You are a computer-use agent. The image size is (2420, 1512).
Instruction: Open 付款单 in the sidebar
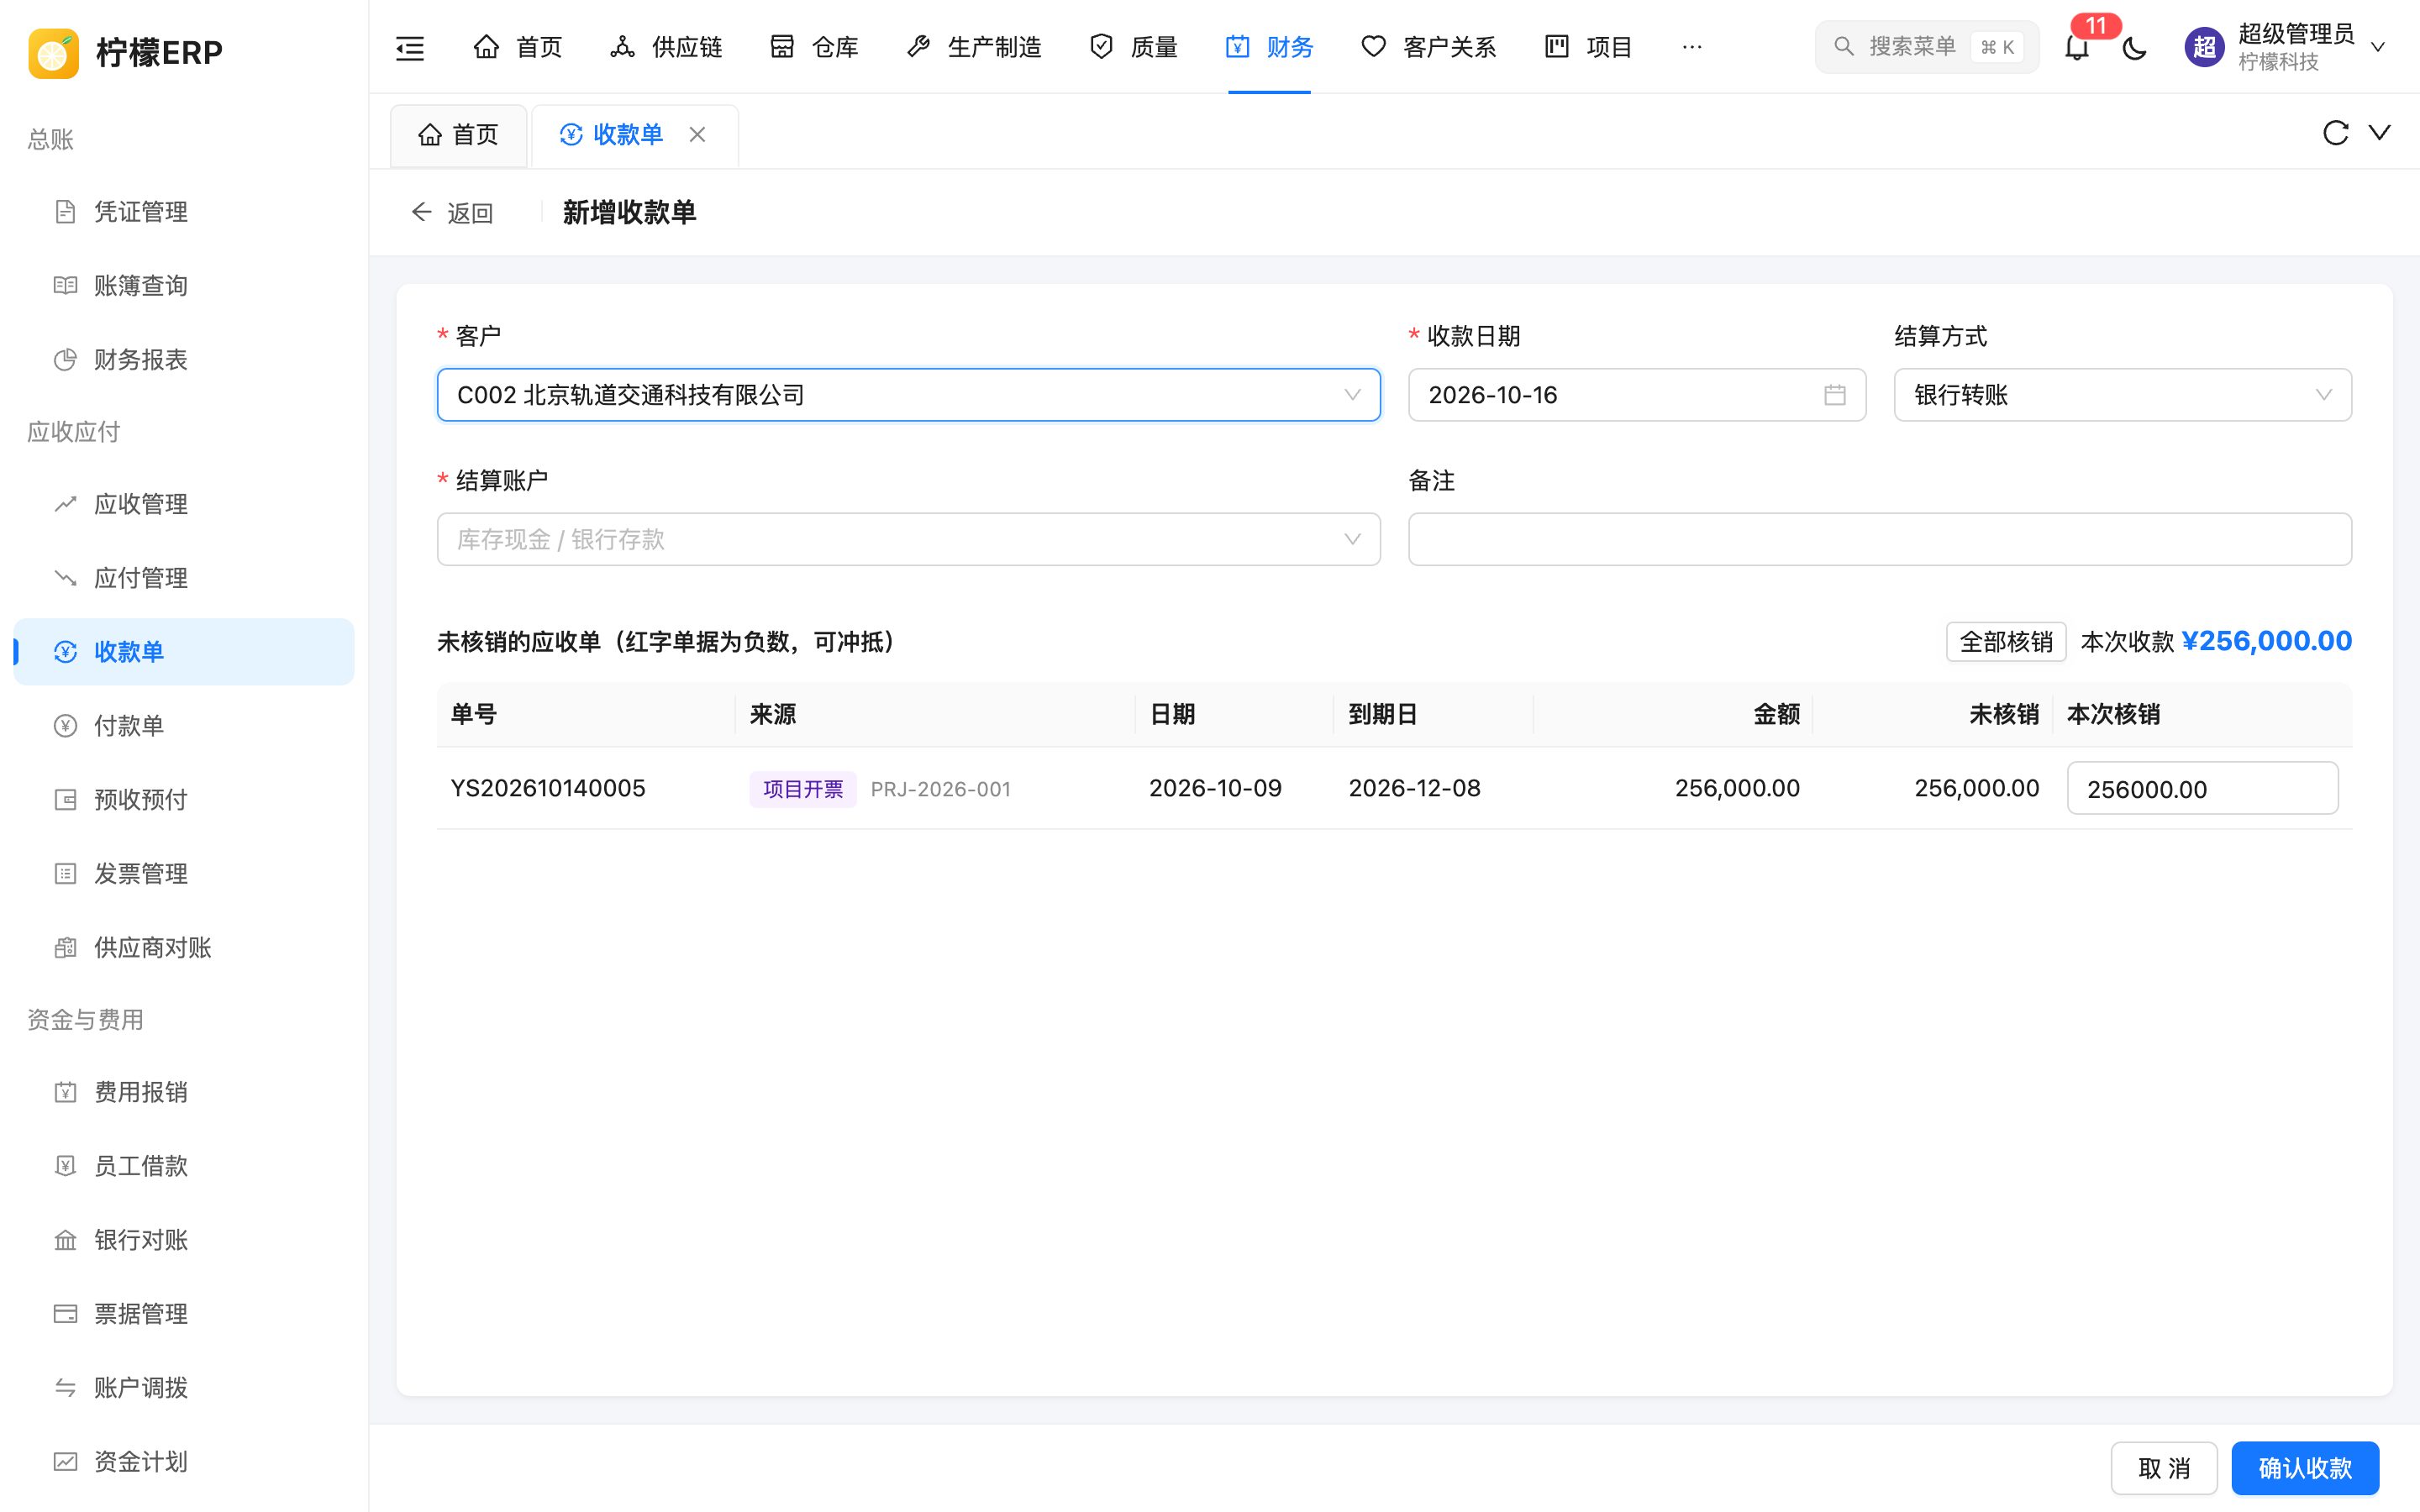184,726
